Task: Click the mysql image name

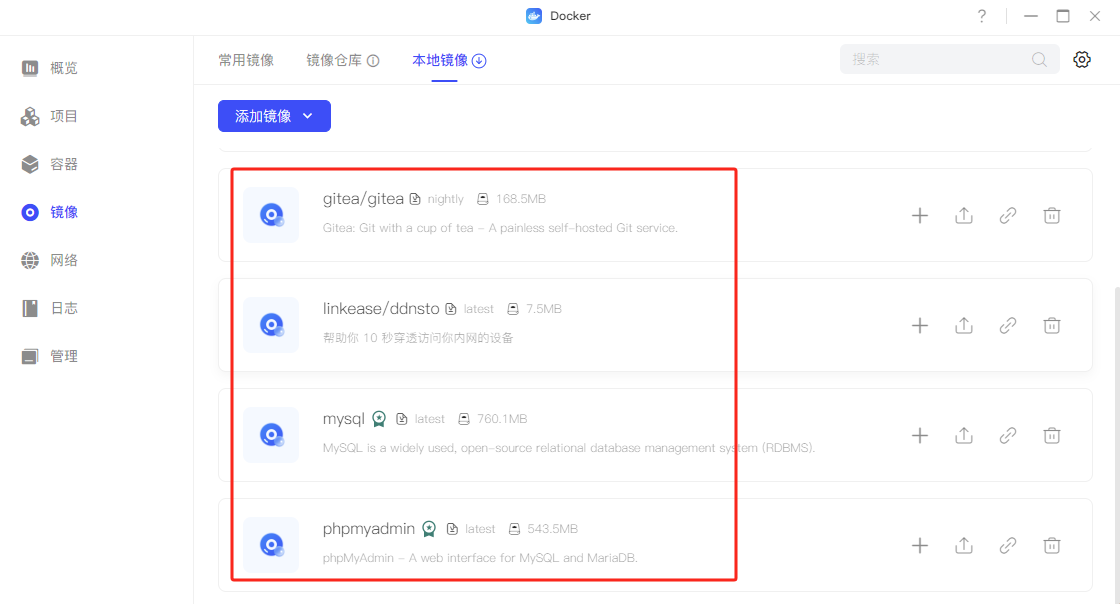Action: [344, 419]
